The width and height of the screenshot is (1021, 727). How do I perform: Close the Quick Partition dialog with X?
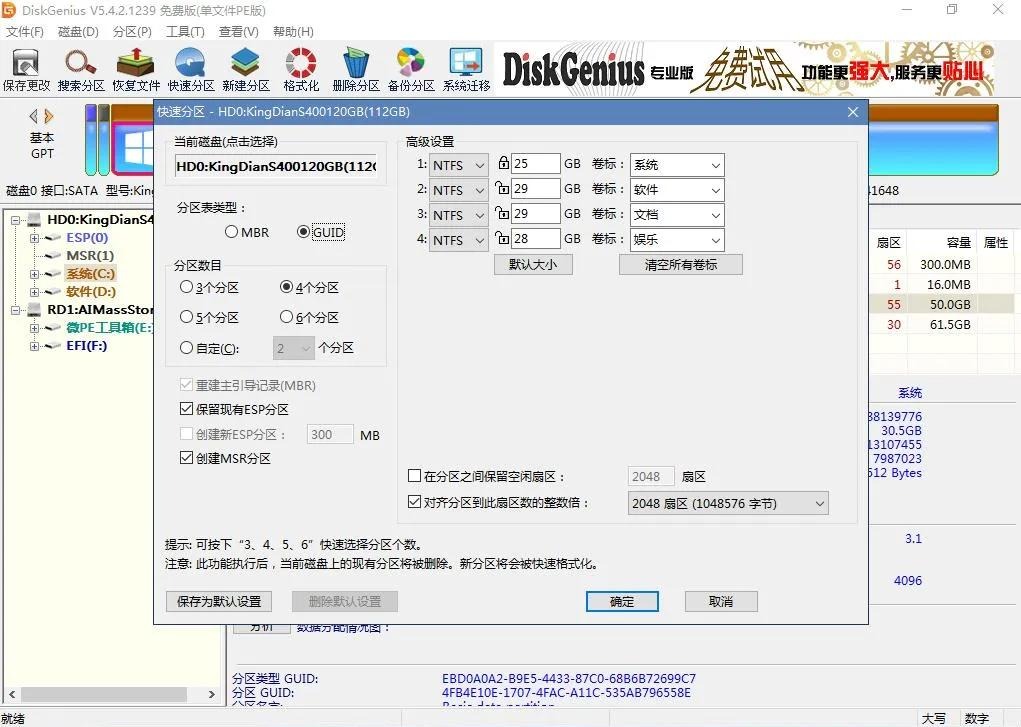853,112
